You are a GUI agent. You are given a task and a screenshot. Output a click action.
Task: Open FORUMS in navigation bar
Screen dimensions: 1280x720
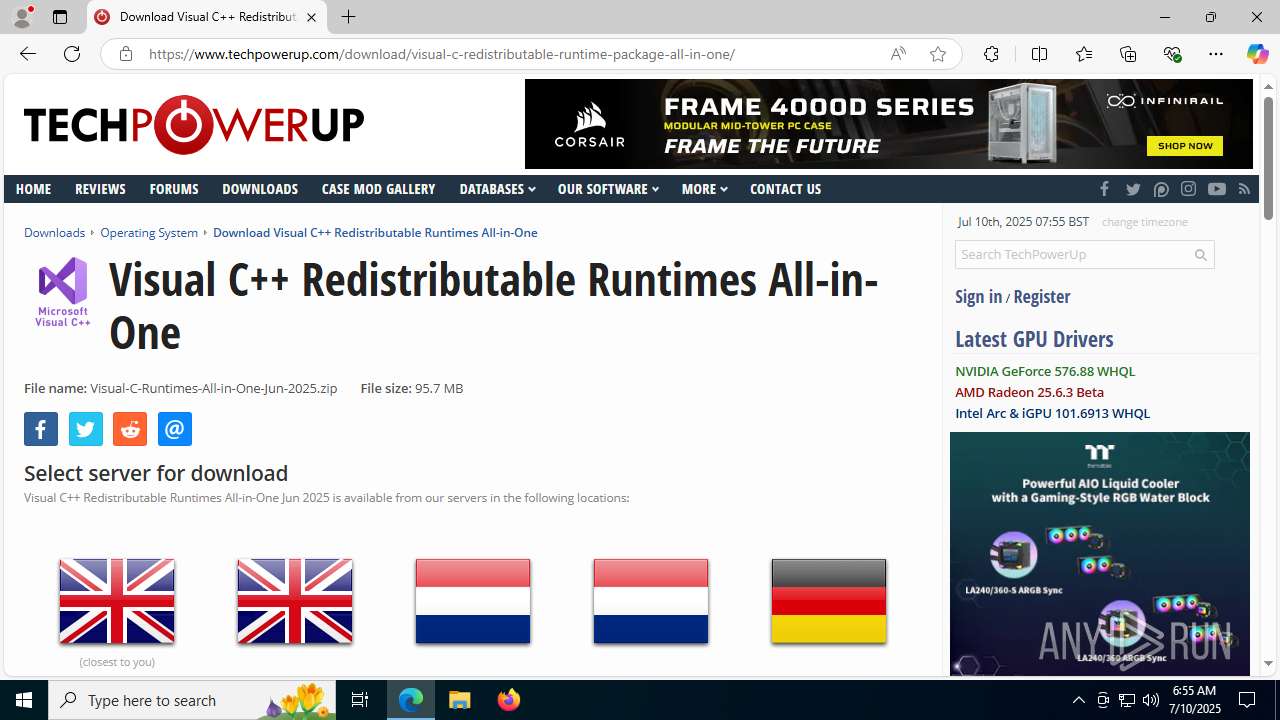pos(174,189)
